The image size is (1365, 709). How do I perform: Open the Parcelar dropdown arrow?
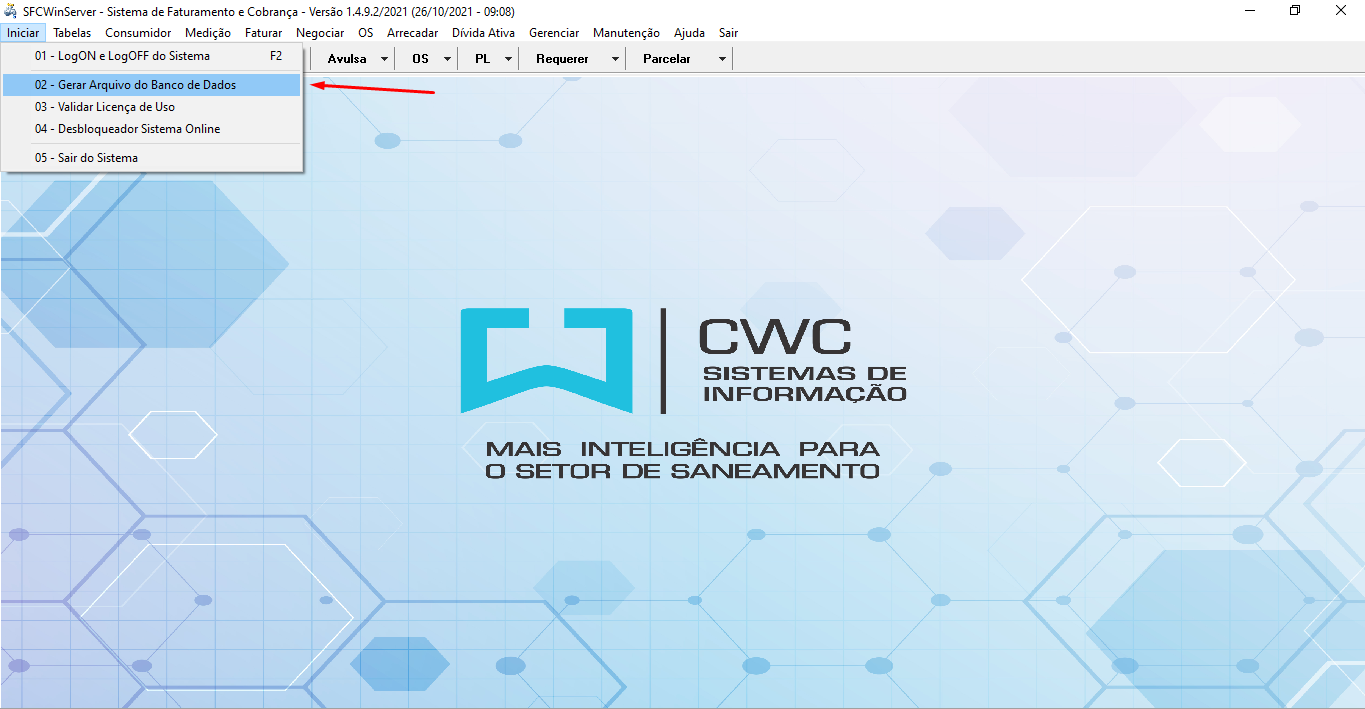722,59
